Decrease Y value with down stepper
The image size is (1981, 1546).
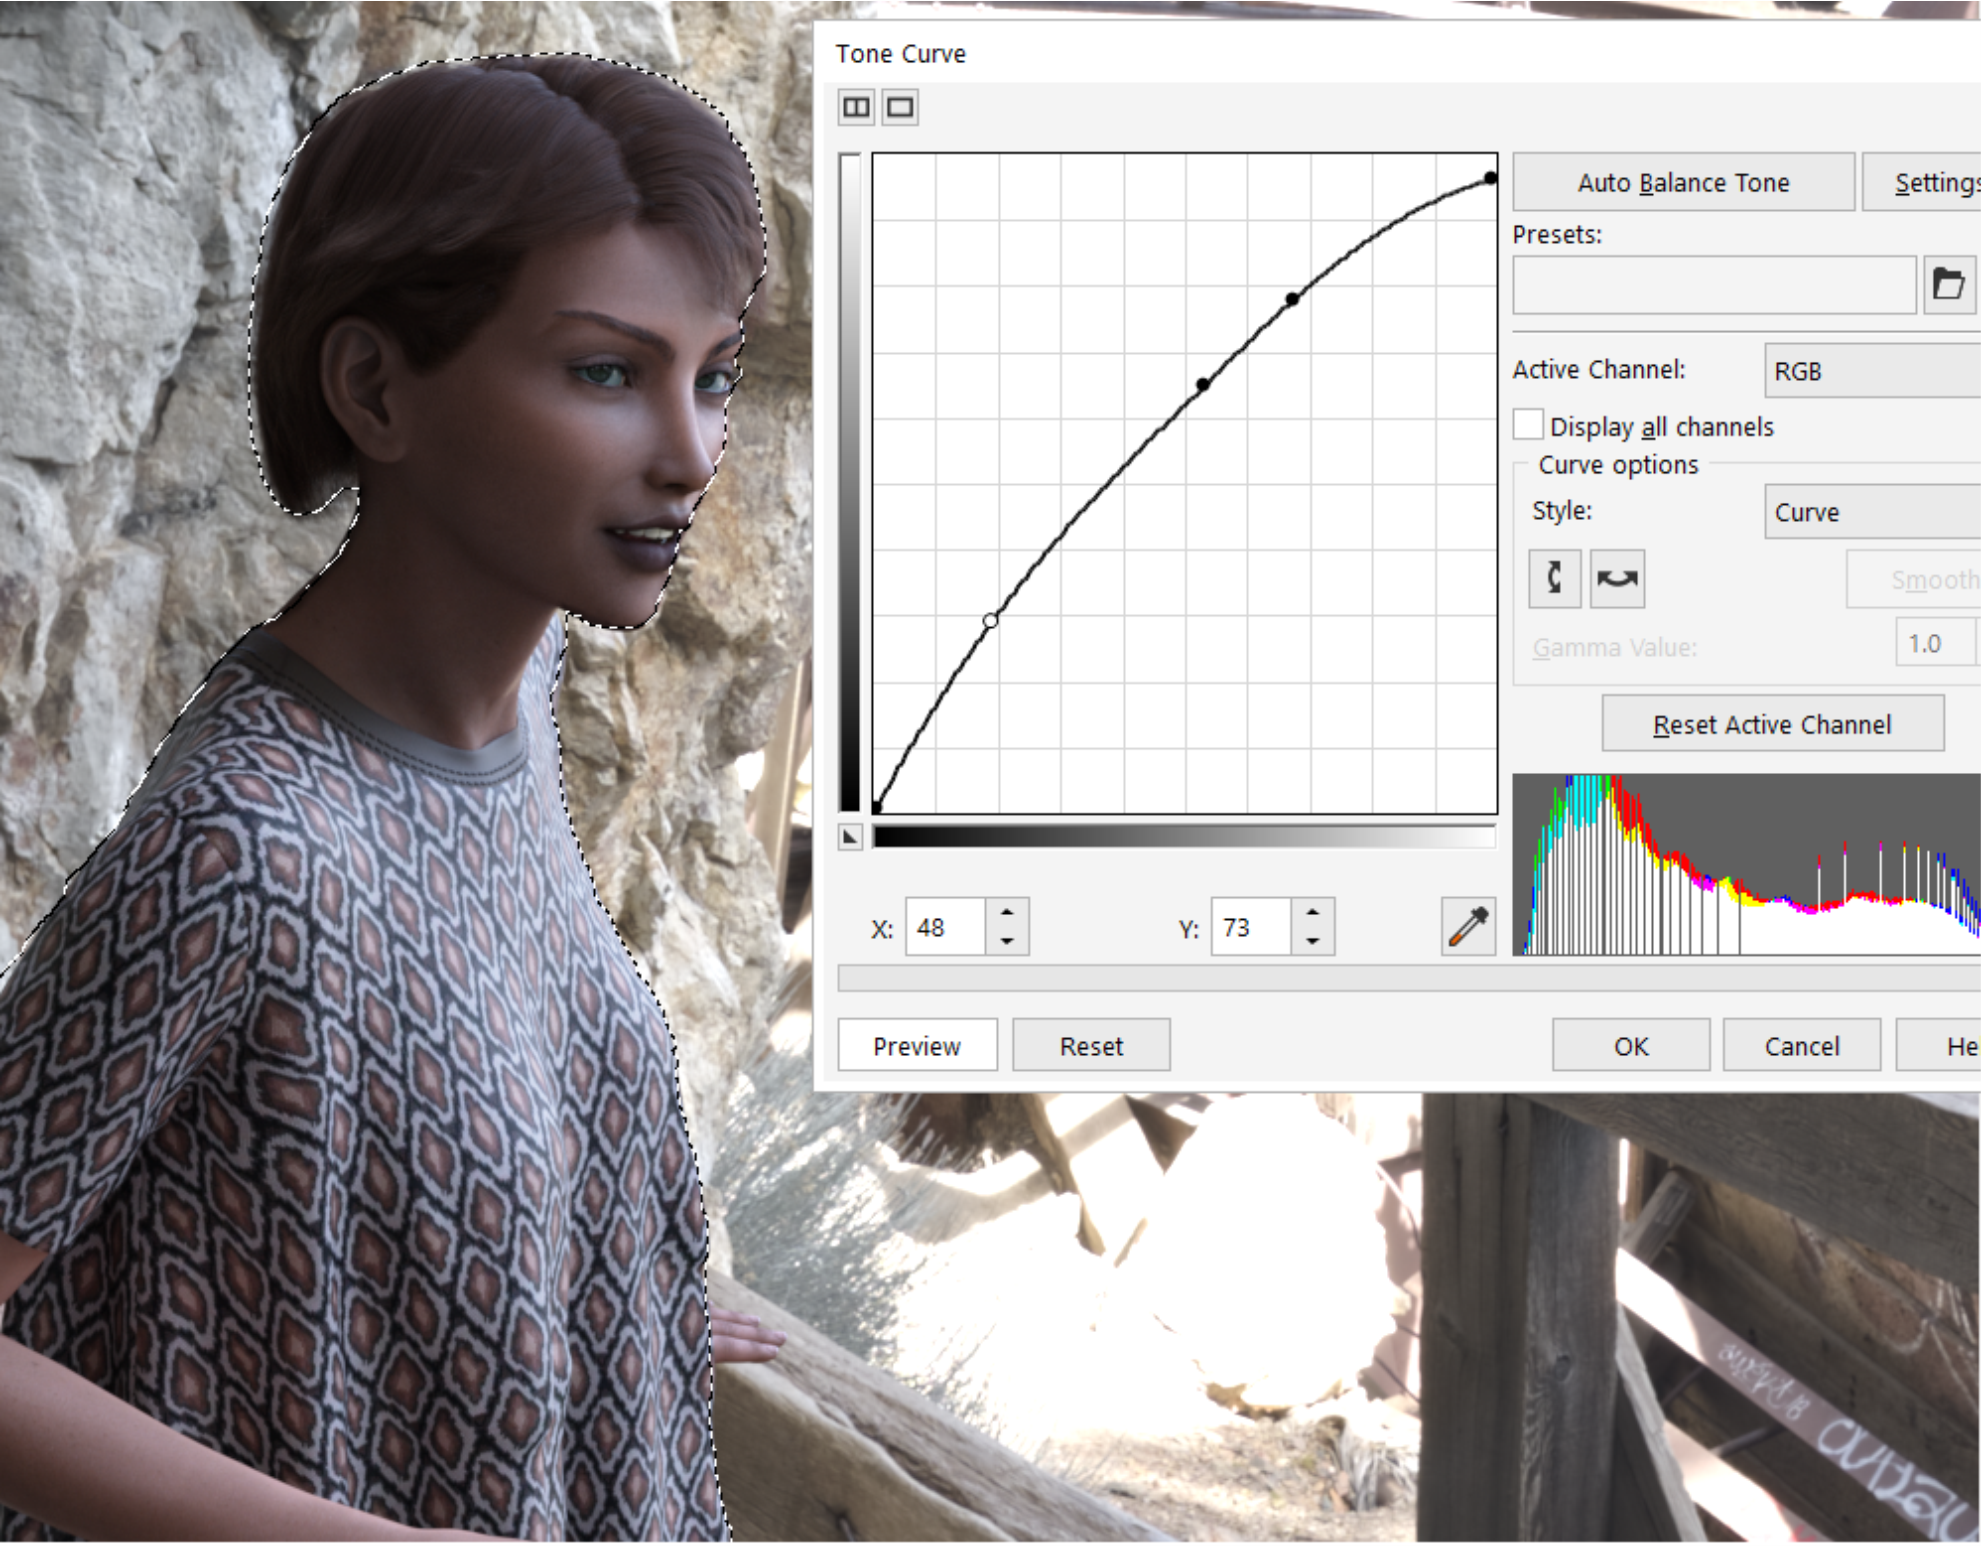[x=1312, y=941]
